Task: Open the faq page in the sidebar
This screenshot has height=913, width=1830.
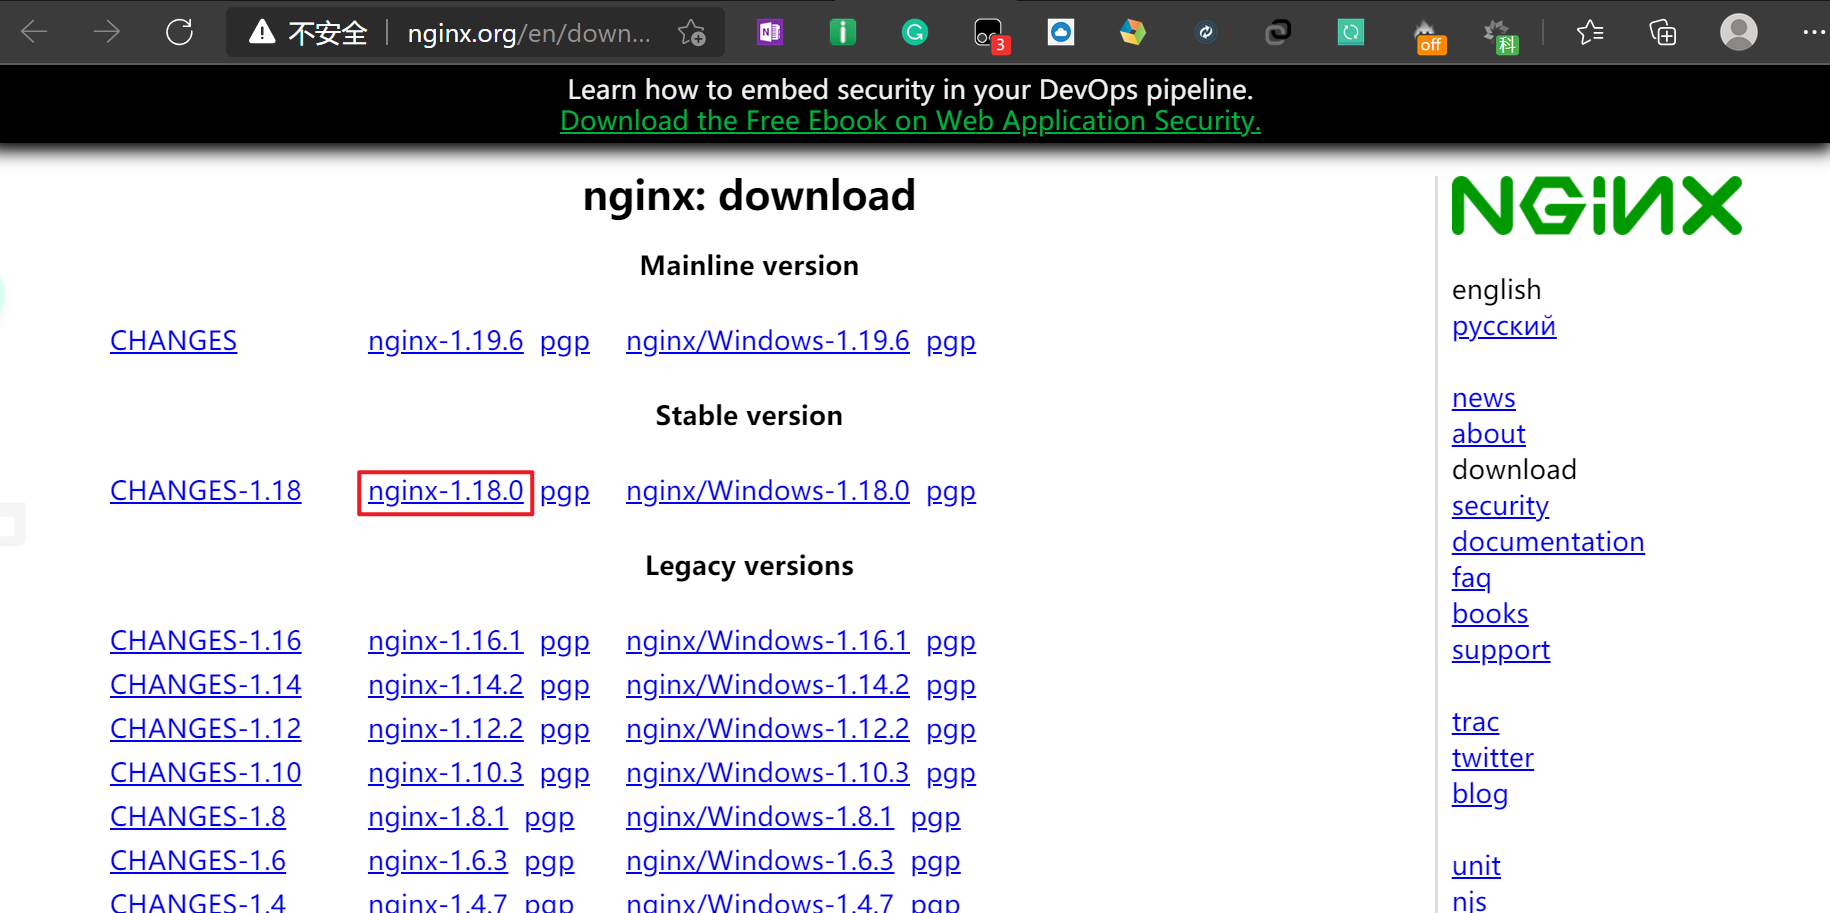Action: pos(1471,579)
